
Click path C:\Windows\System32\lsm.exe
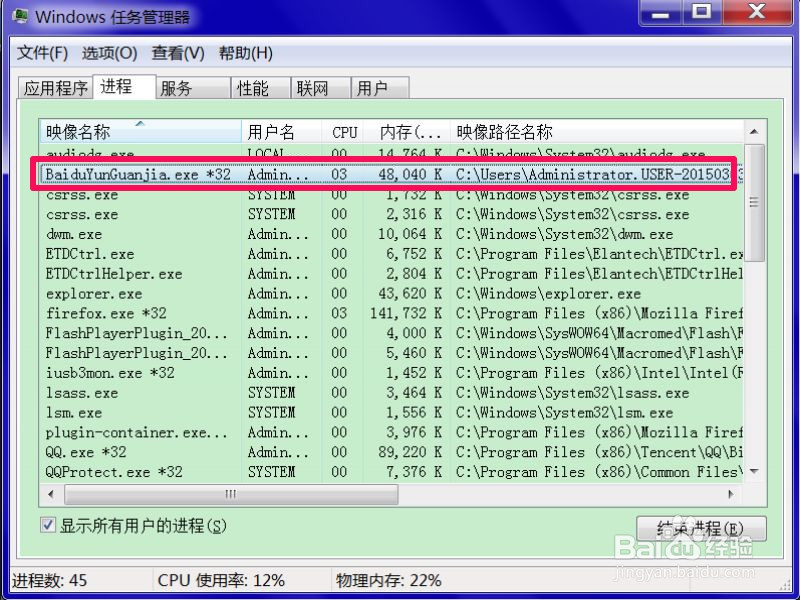[x=564, y=413]
